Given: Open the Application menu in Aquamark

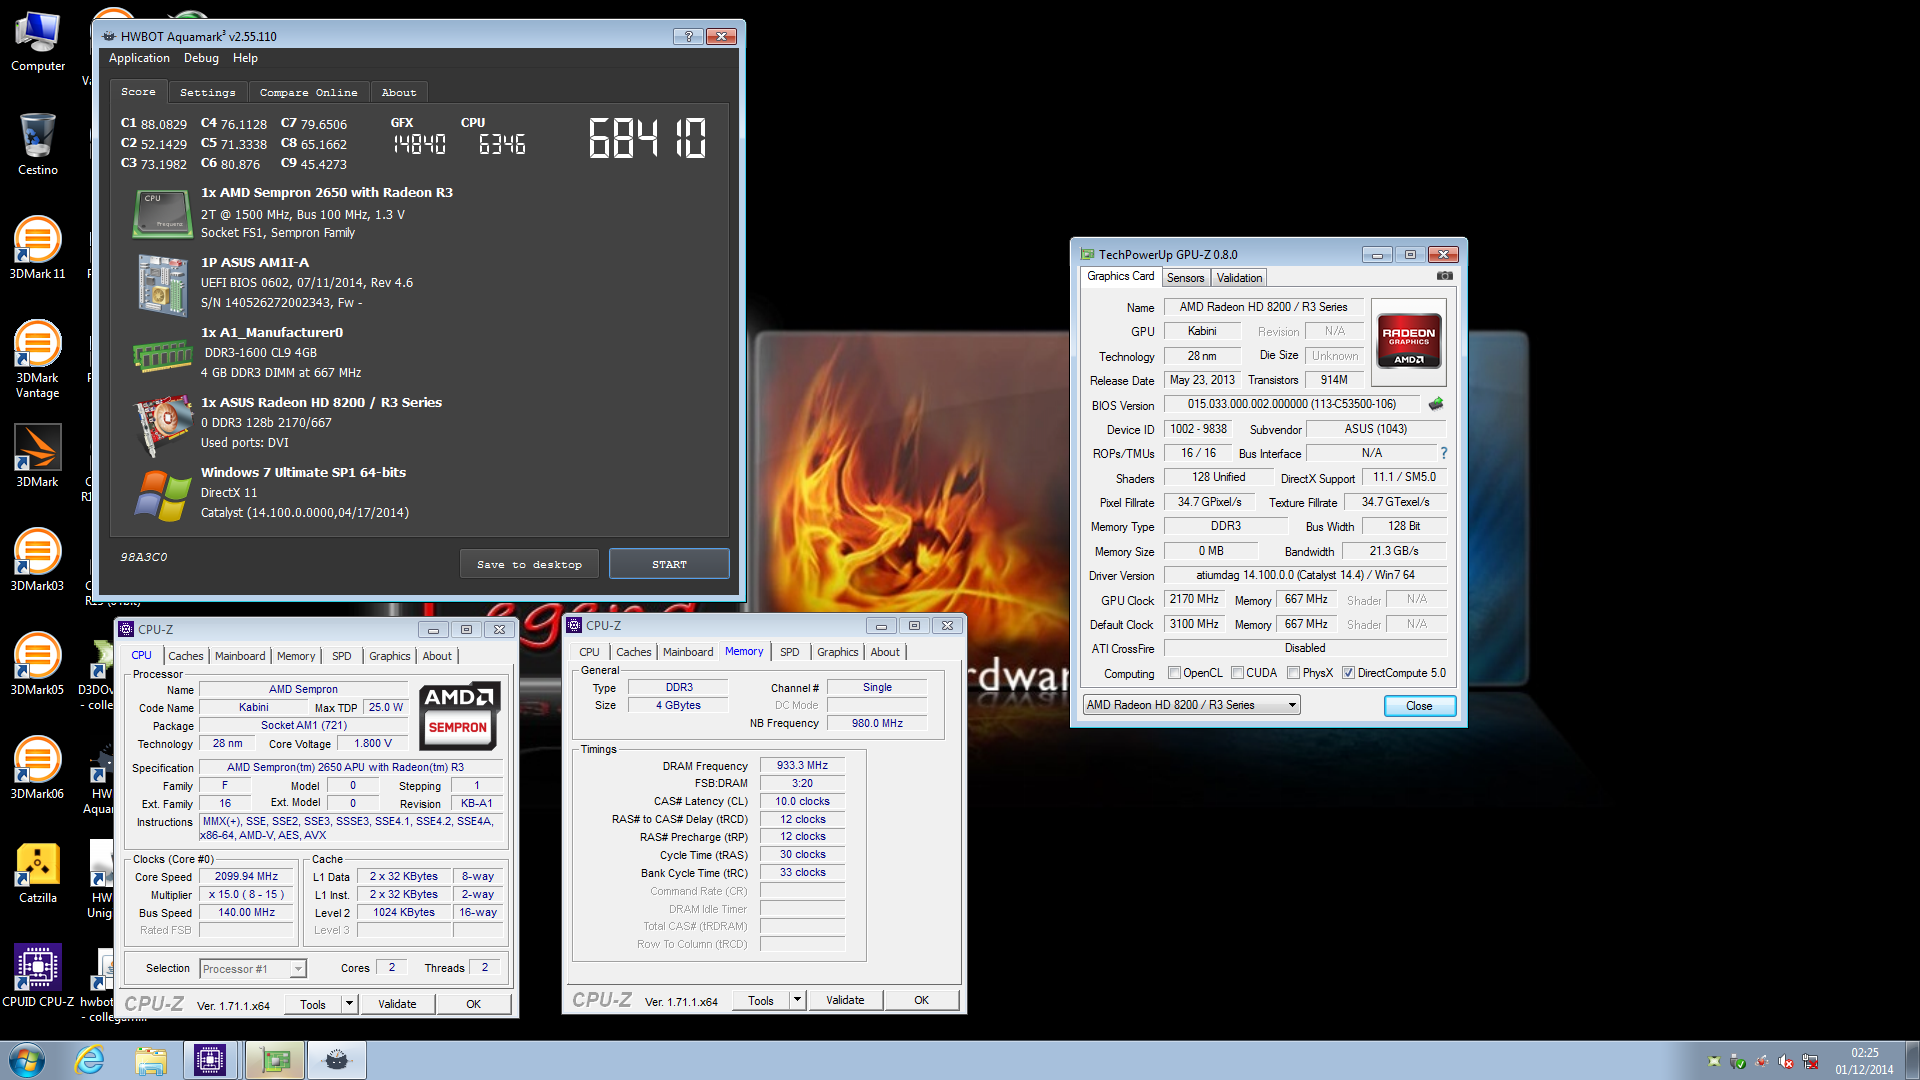Looking at the screenshot, I should tap(139, 58).
